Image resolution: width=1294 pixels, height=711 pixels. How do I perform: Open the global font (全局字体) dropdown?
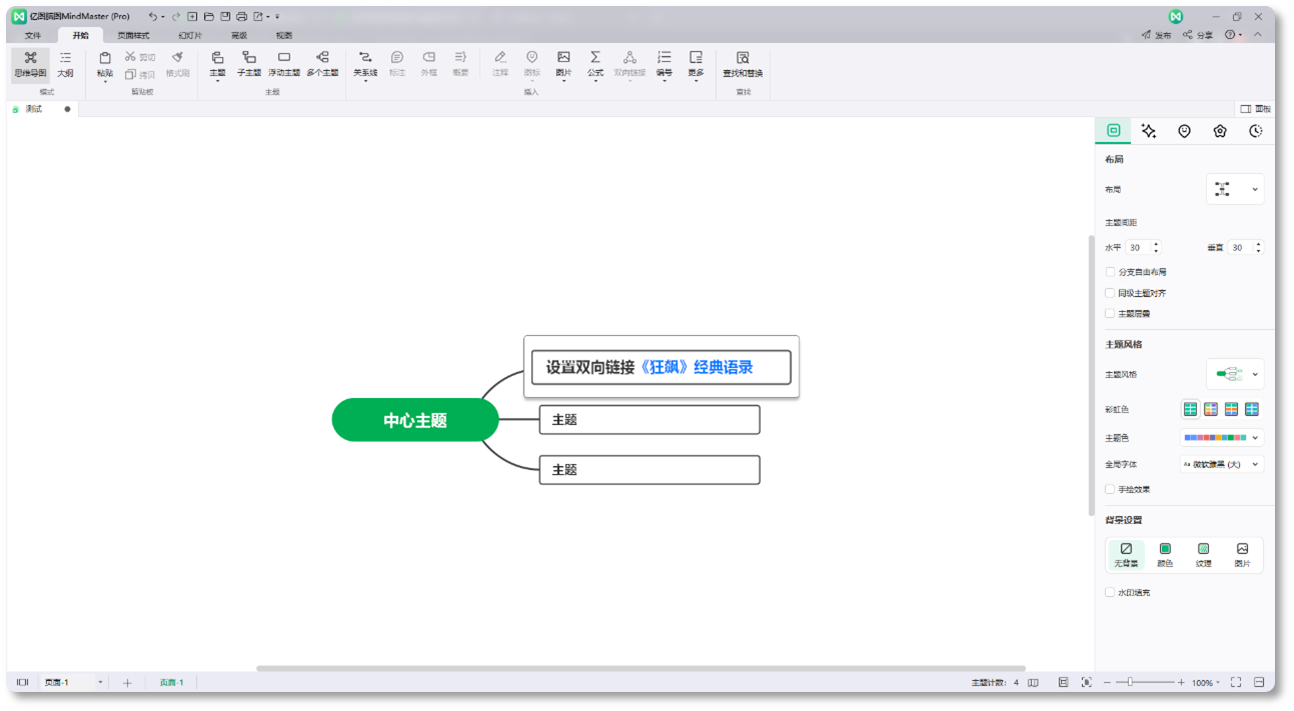tap(1222, 464)
